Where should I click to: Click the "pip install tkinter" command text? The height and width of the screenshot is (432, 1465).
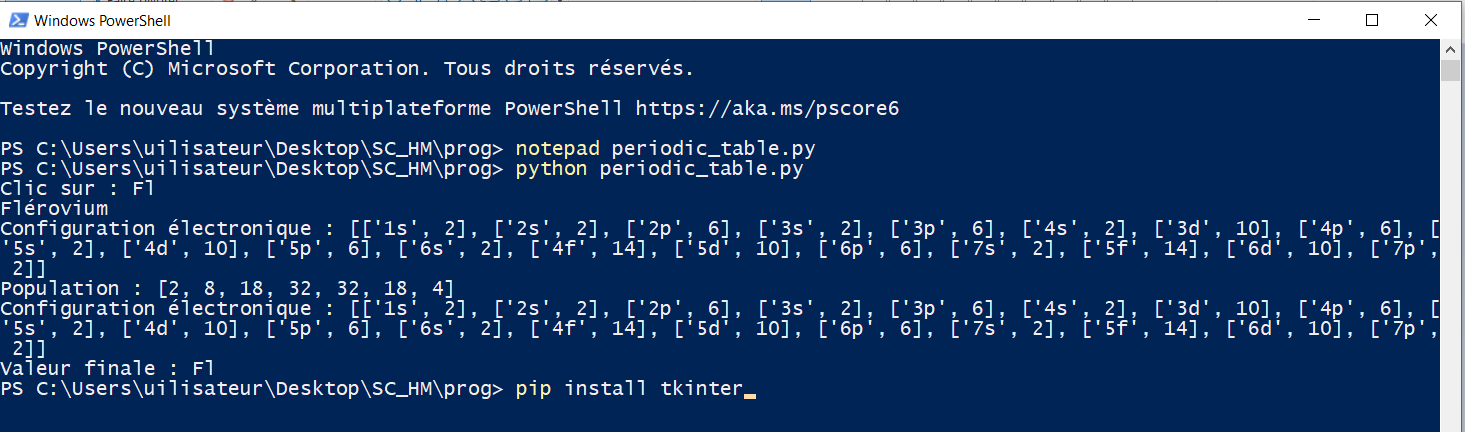[630, 388]
